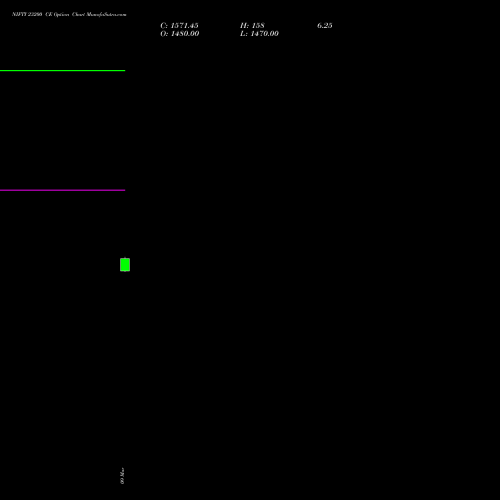Click the magenta horizontal indicator line
Screen dimensions: 500x500
[x=62, y=190]
